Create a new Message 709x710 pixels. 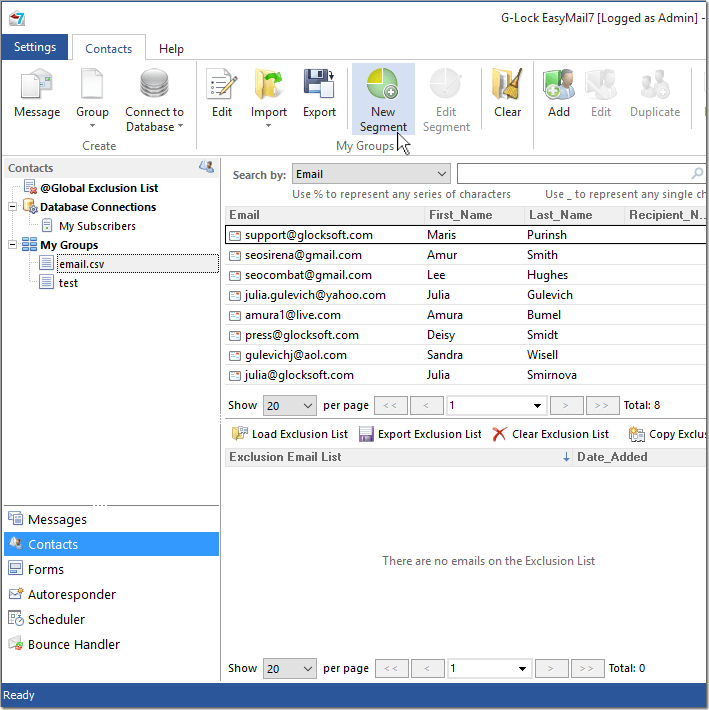37,93
